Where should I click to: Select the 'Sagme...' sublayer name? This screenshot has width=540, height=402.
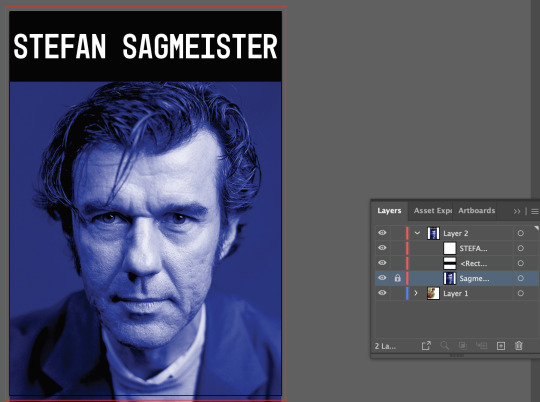(474, 279)
